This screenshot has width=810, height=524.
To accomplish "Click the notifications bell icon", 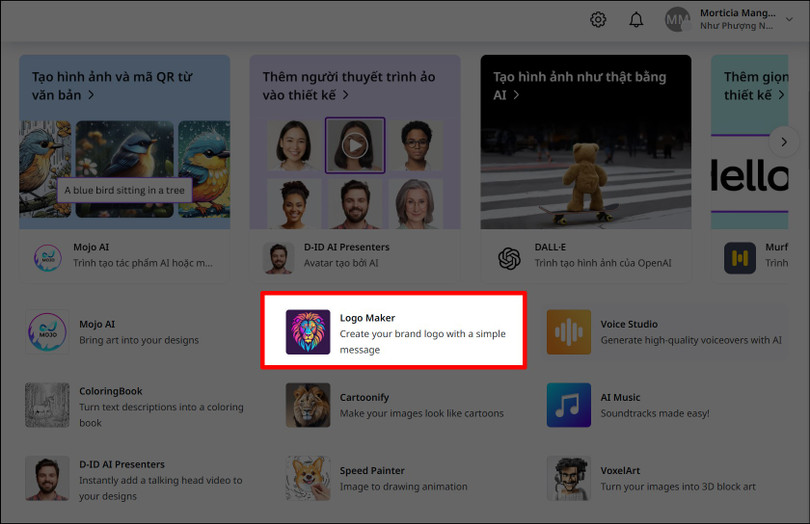I will (636, 20).
